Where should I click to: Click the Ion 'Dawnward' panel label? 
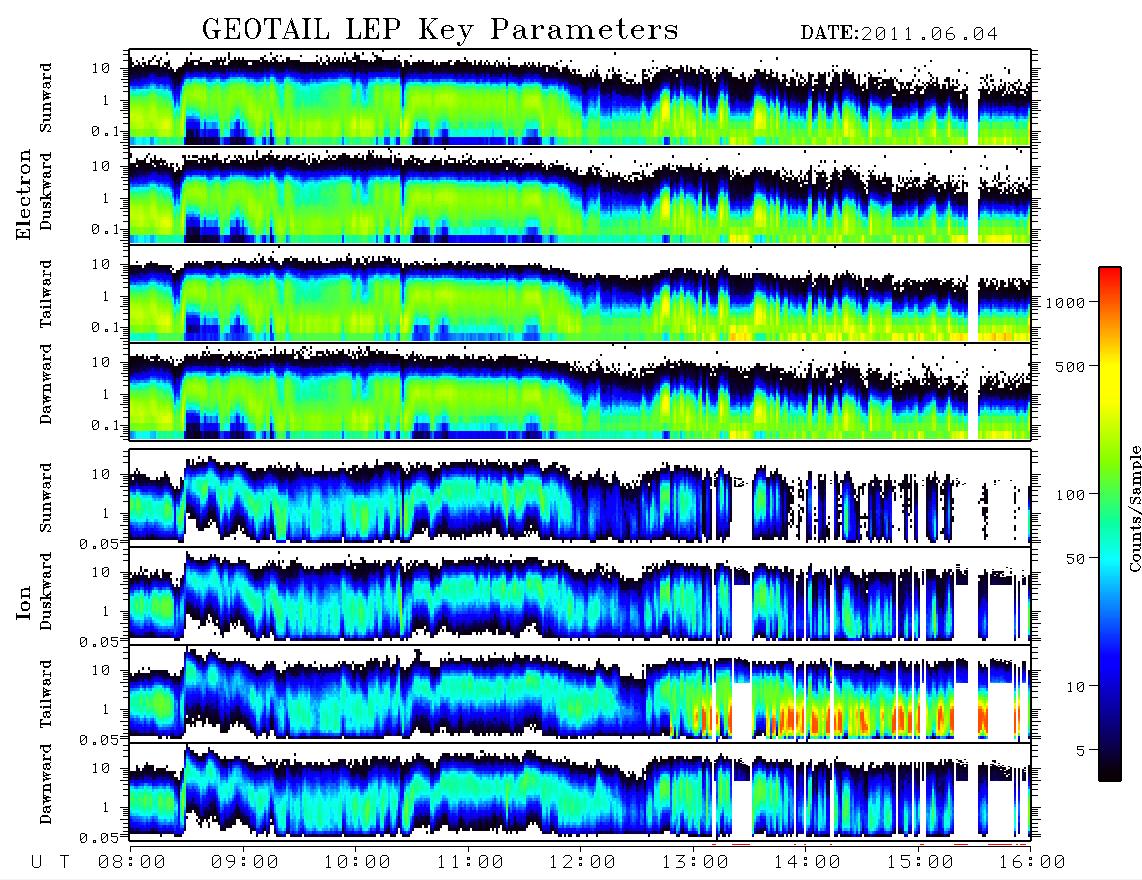(46, 784)
